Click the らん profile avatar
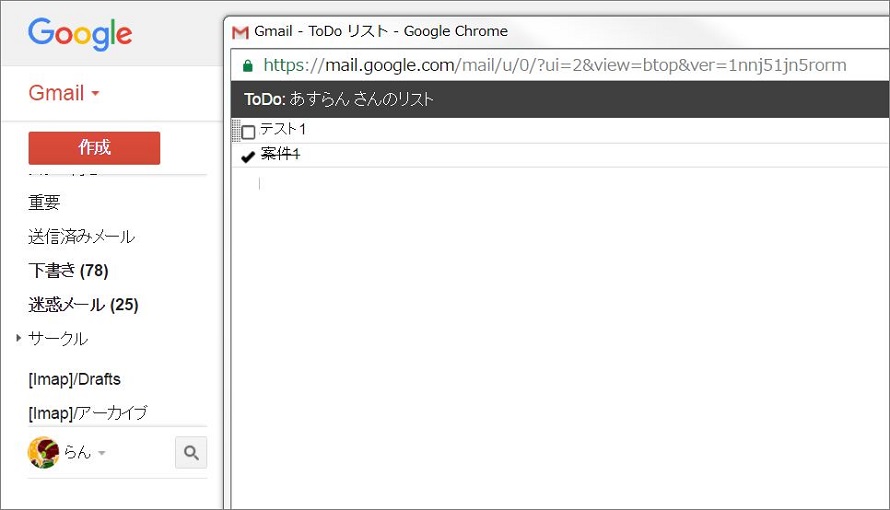 (x=43, y=452)
